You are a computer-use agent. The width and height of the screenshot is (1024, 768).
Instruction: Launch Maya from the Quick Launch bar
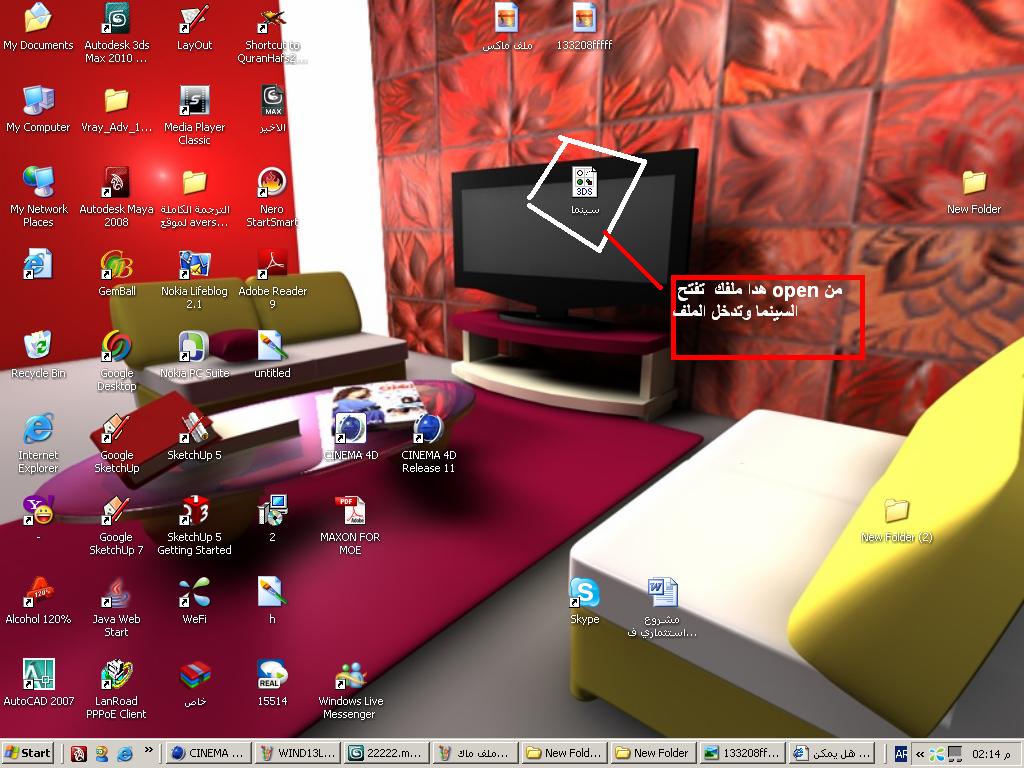79,754
